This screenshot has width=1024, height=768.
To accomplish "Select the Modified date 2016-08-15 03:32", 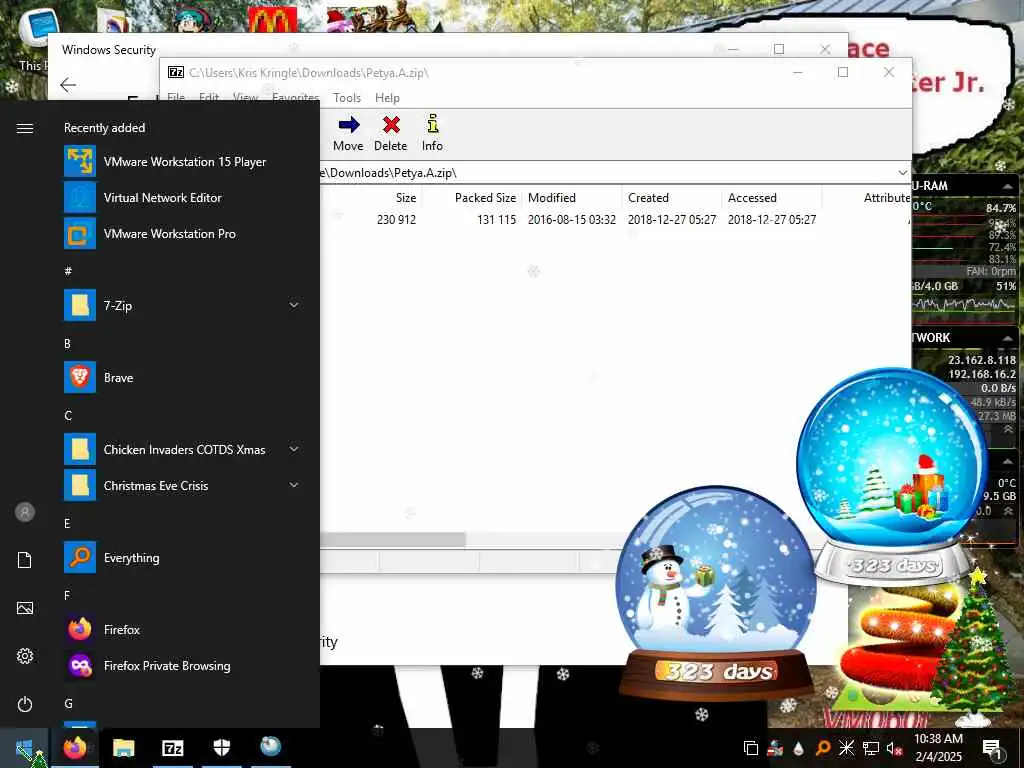I will tap(571, 220).
